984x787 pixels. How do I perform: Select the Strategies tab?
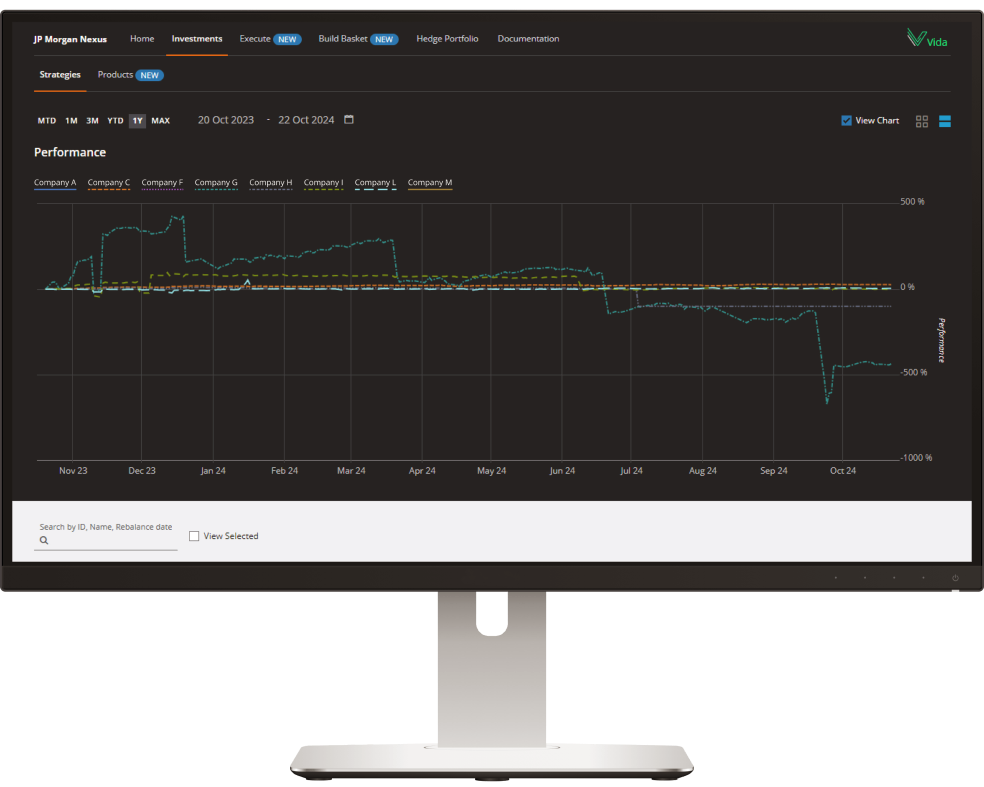tap(60, 75)
